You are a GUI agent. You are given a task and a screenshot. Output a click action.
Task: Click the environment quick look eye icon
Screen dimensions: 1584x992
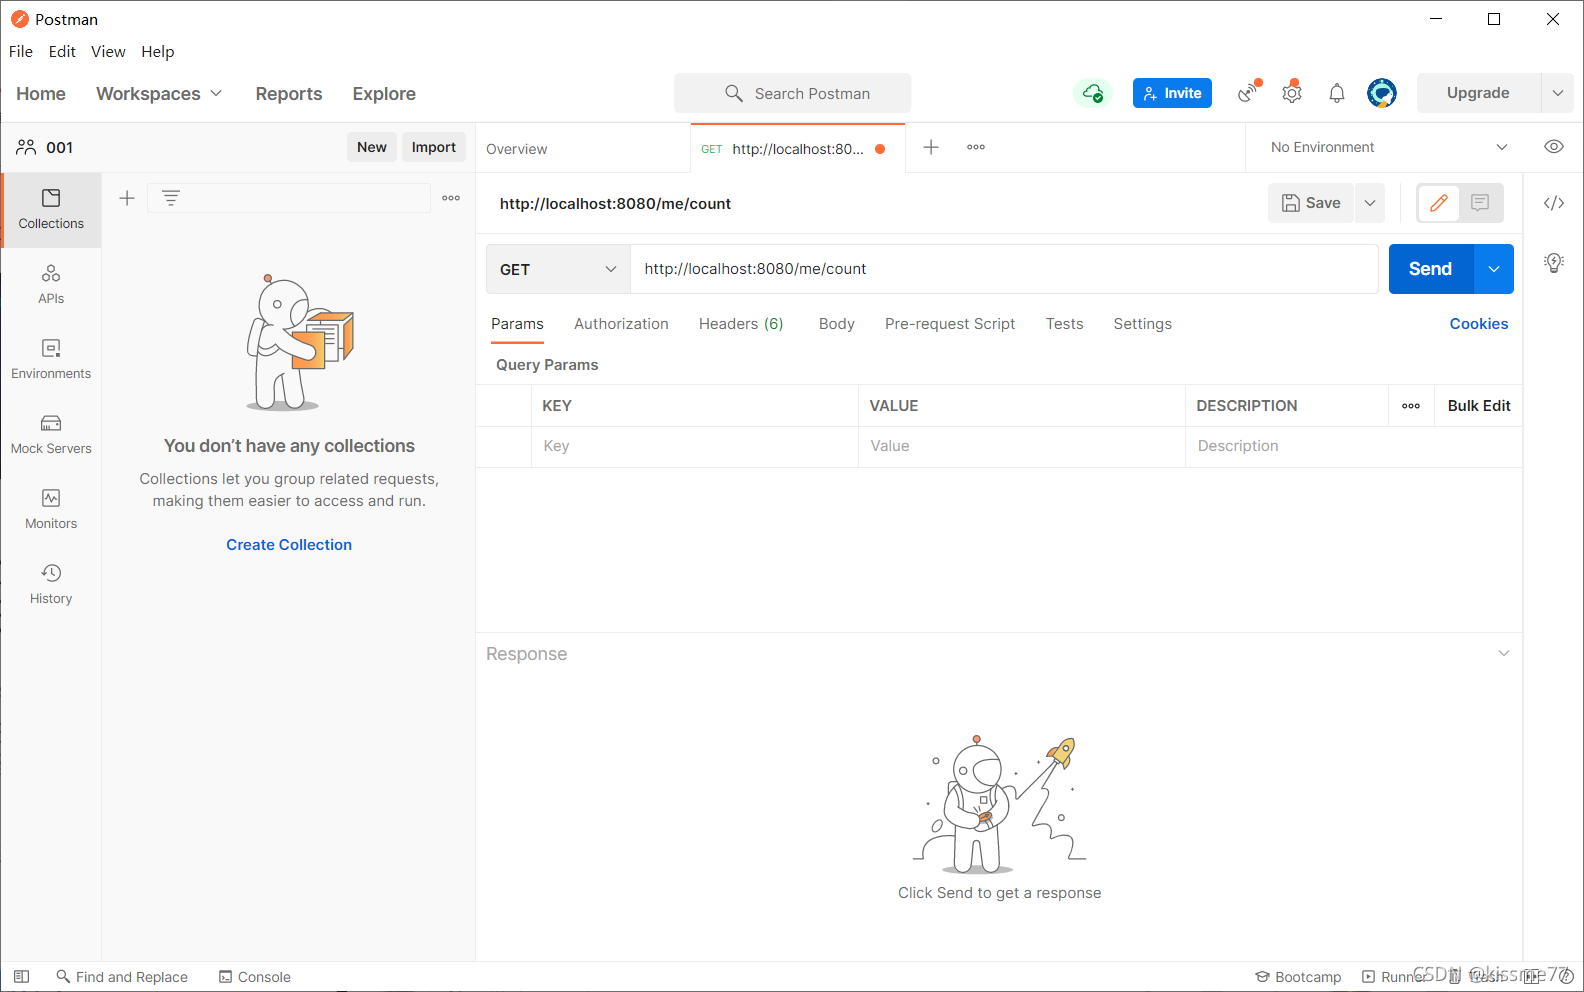[1553, 147]
